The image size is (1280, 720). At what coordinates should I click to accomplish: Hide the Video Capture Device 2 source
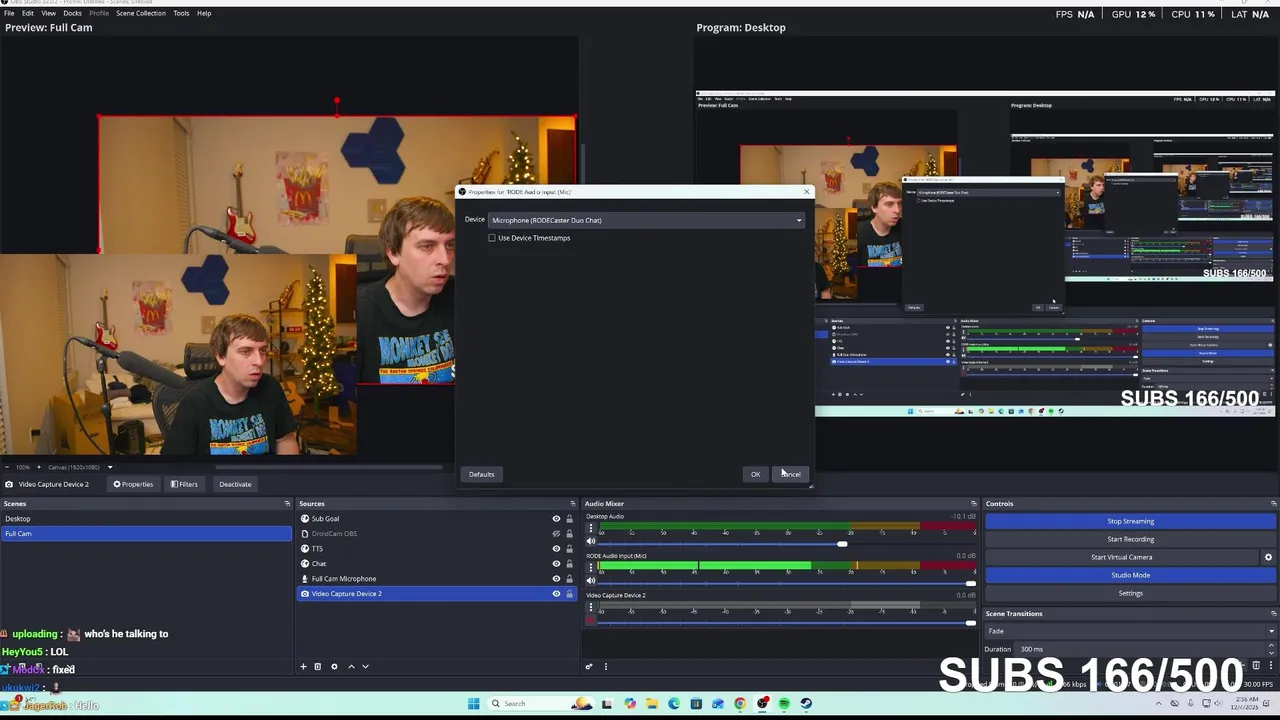tap(556, 594)
